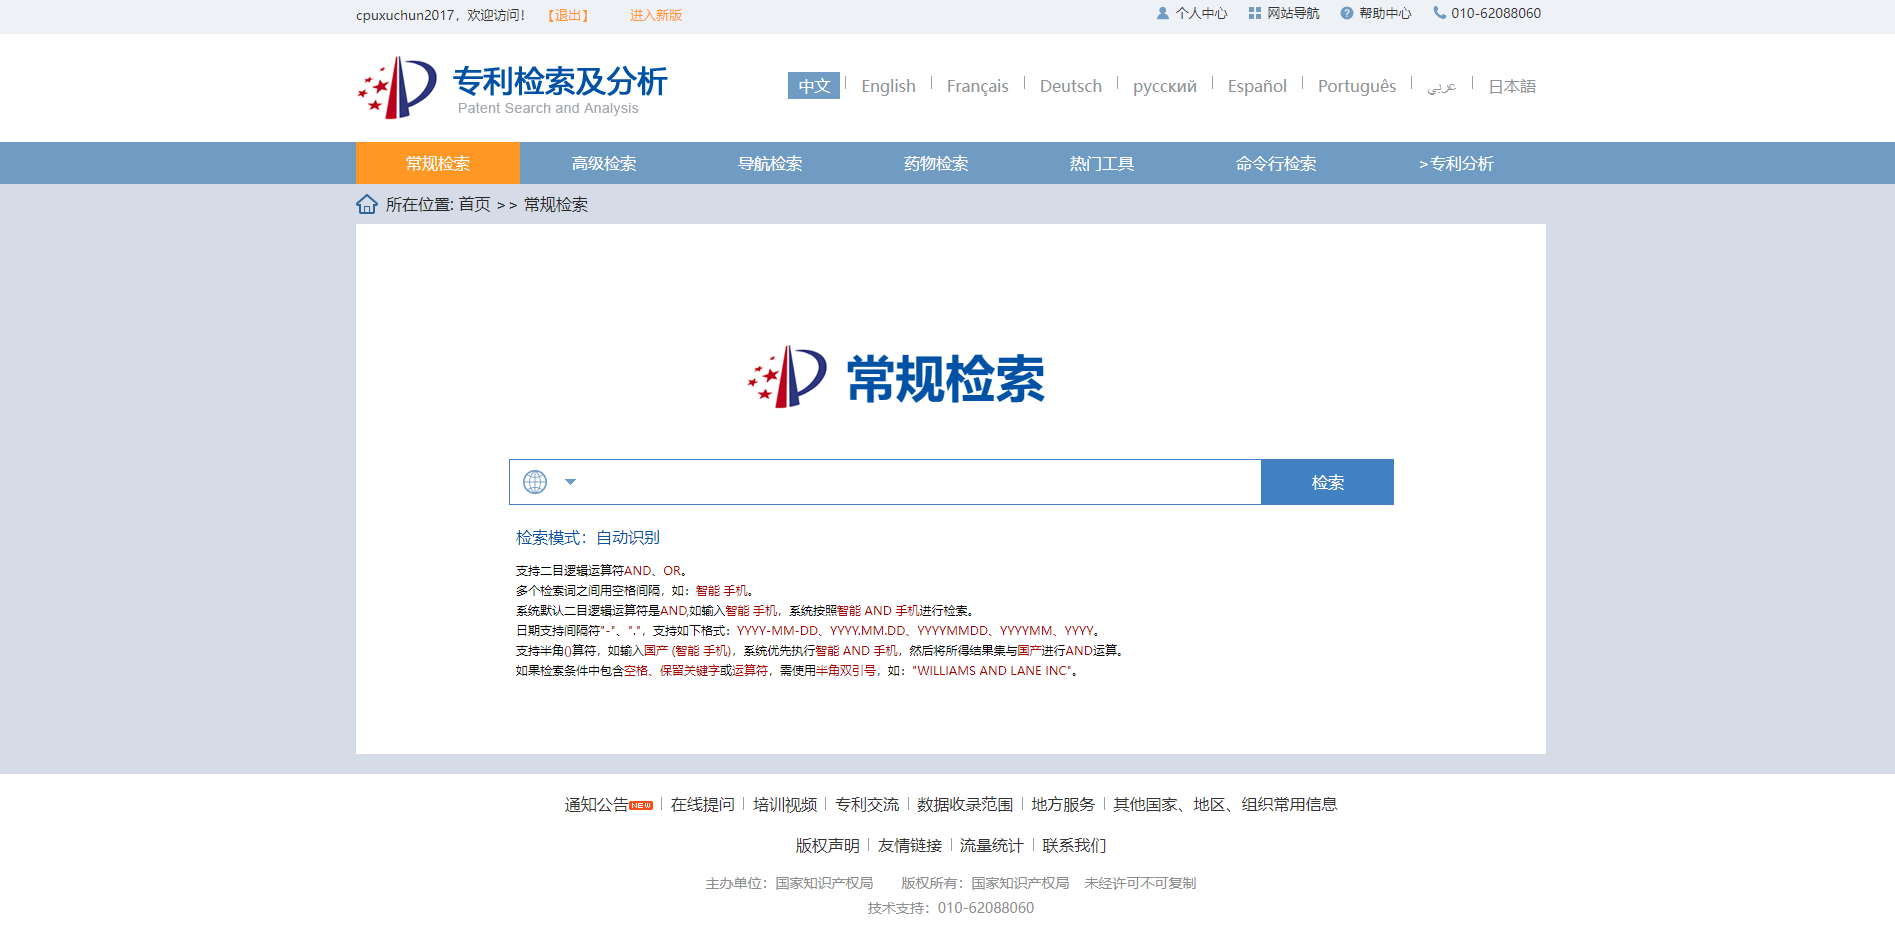Click the date format YYYY-MM-DD hint line

tap(809, 631)
